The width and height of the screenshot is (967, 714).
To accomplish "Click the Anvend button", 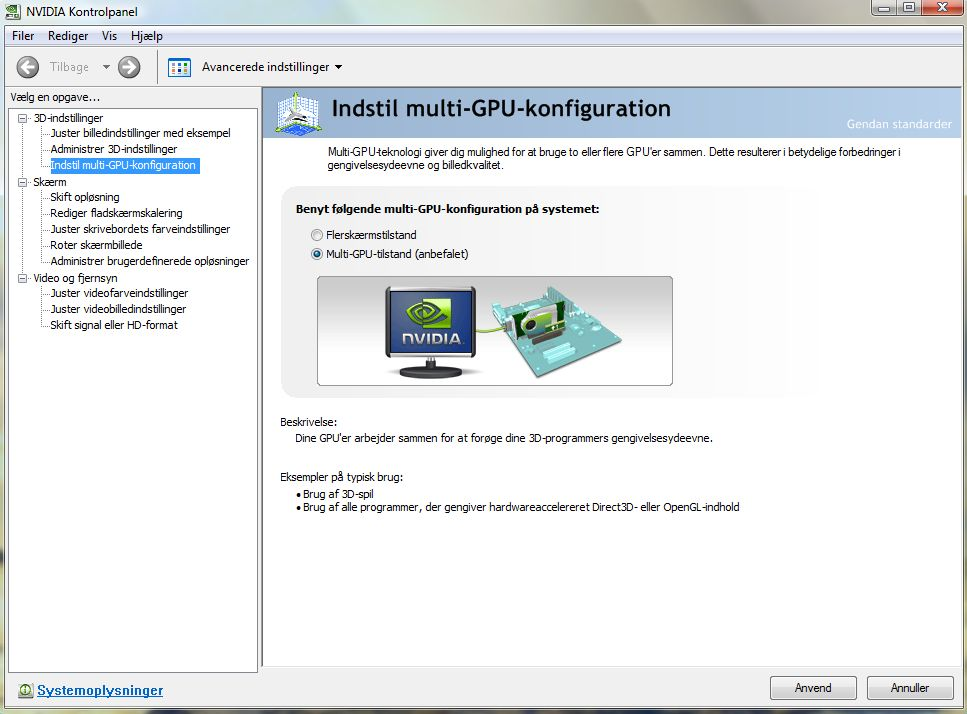I will point(813,688).
